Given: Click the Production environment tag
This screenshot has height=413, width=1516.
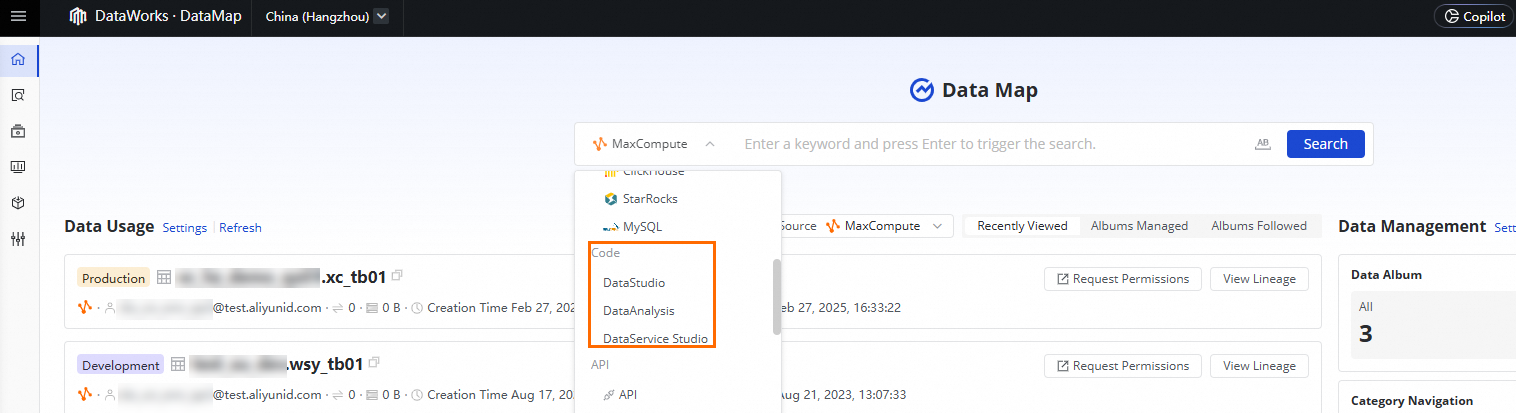Looking at the screenshot, I should pos(114,278).
